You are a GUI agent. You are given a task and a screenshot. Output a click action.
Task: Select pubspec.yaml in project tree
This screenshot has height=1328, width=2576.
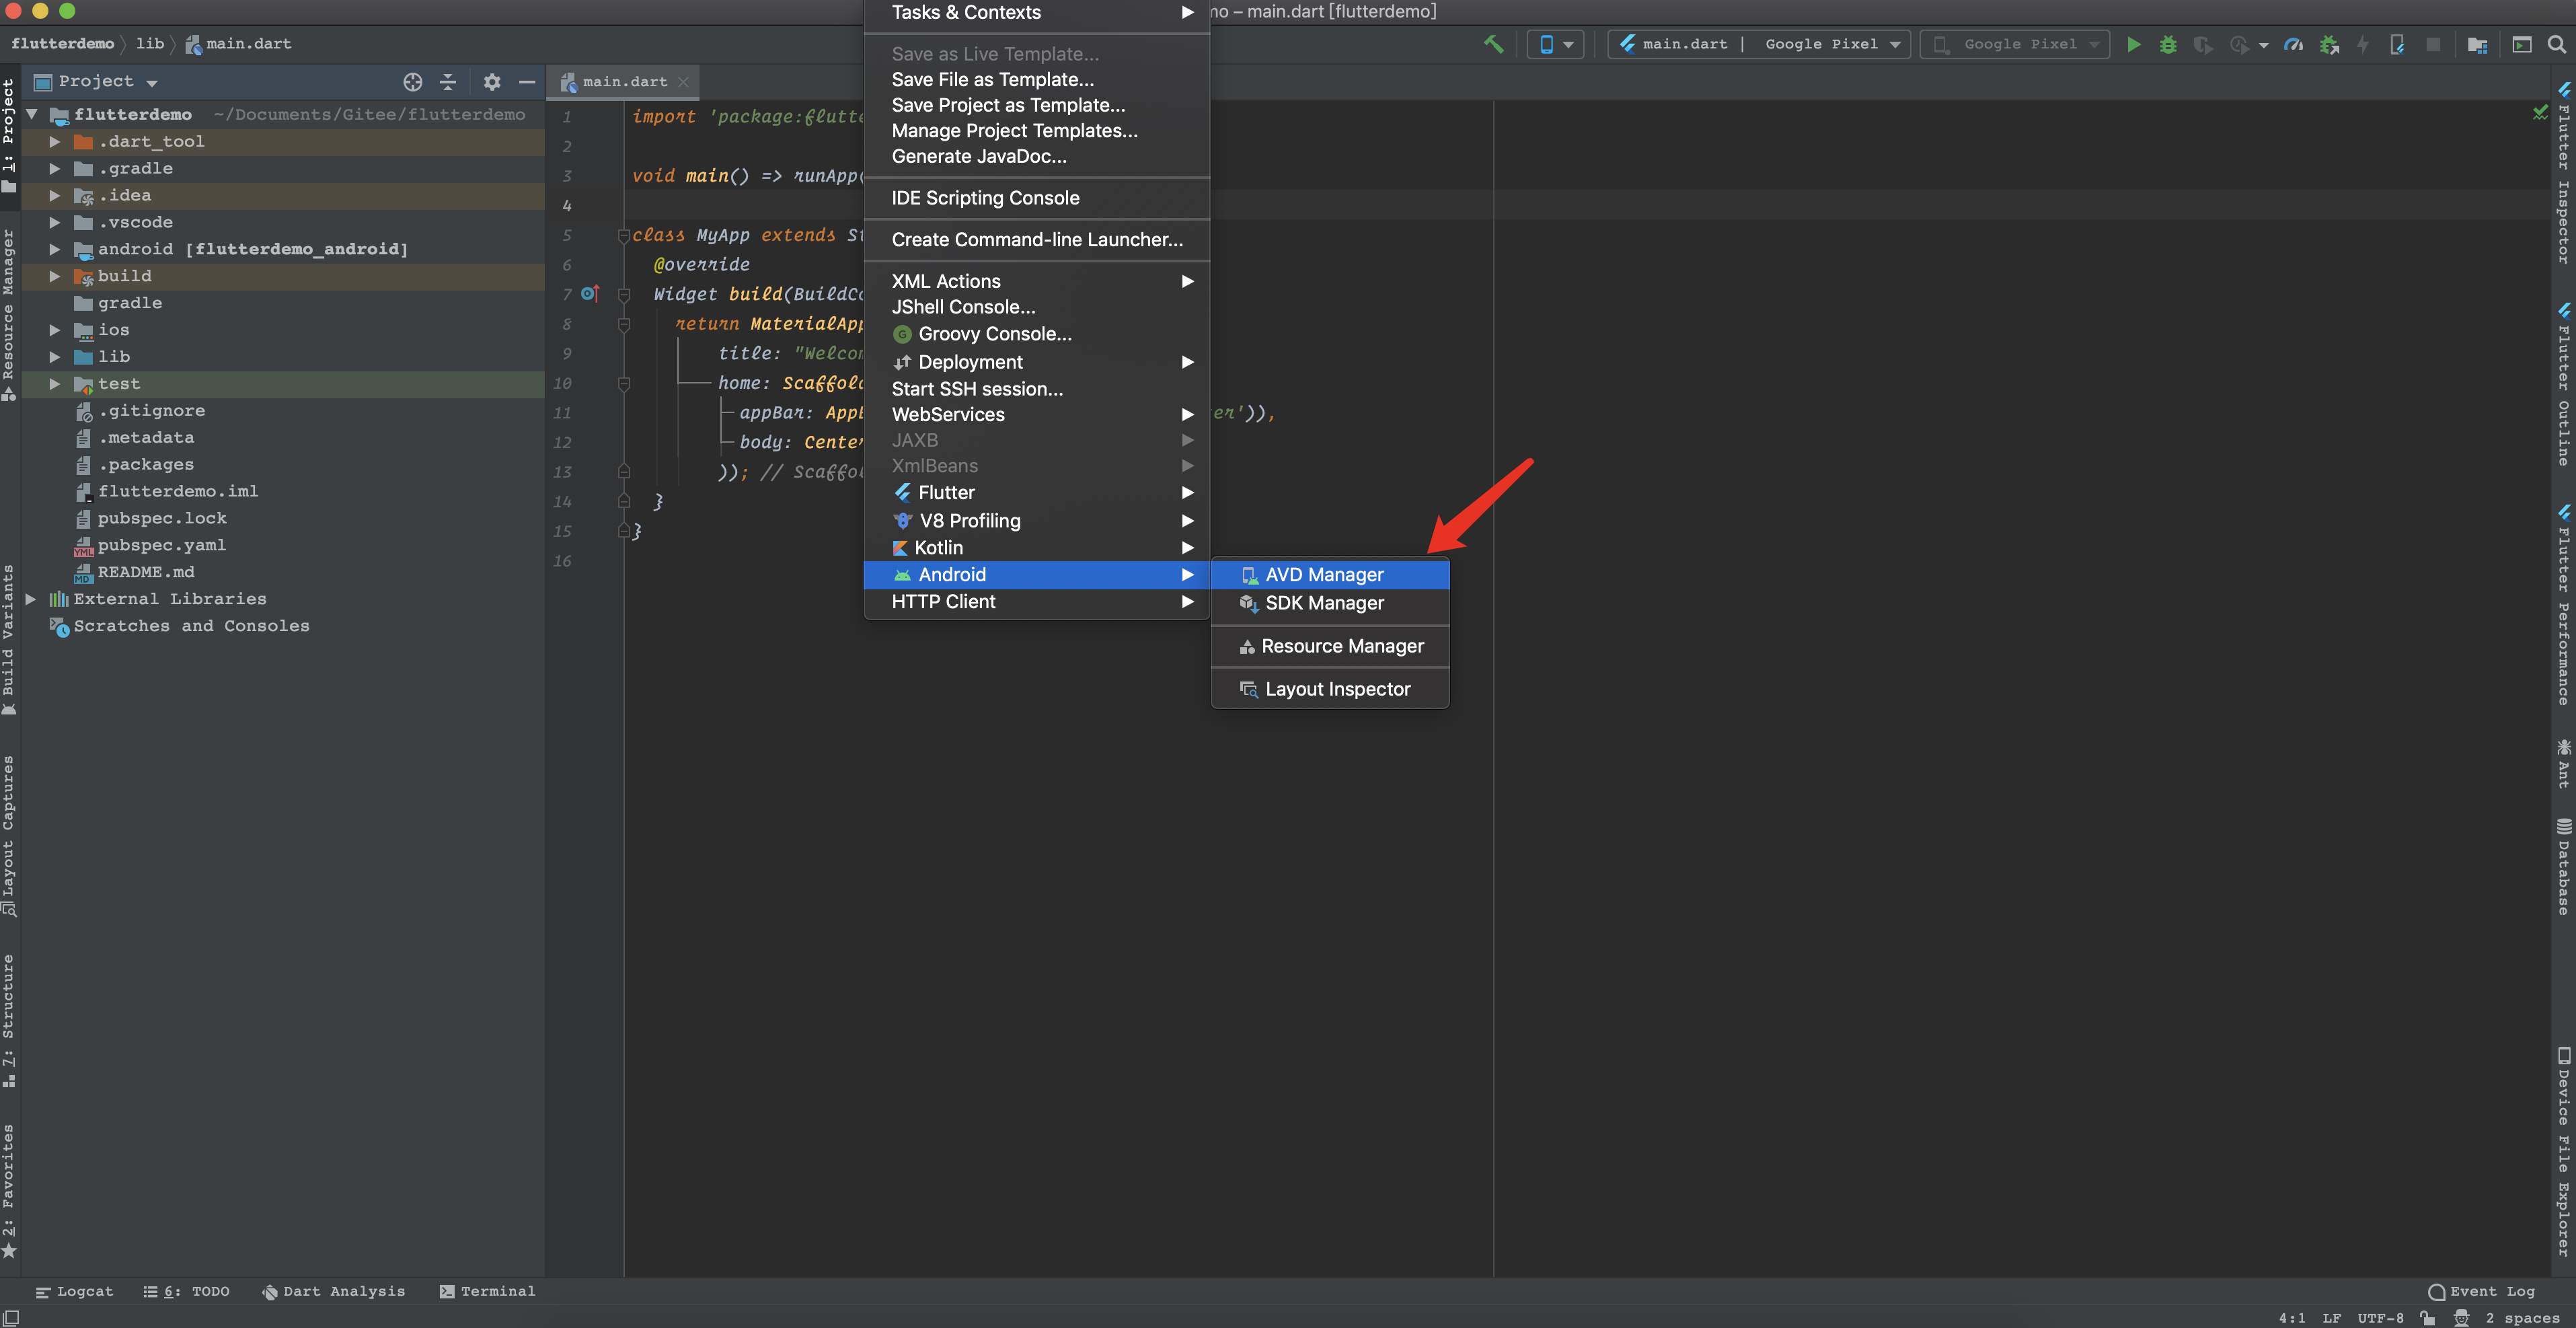161,545
